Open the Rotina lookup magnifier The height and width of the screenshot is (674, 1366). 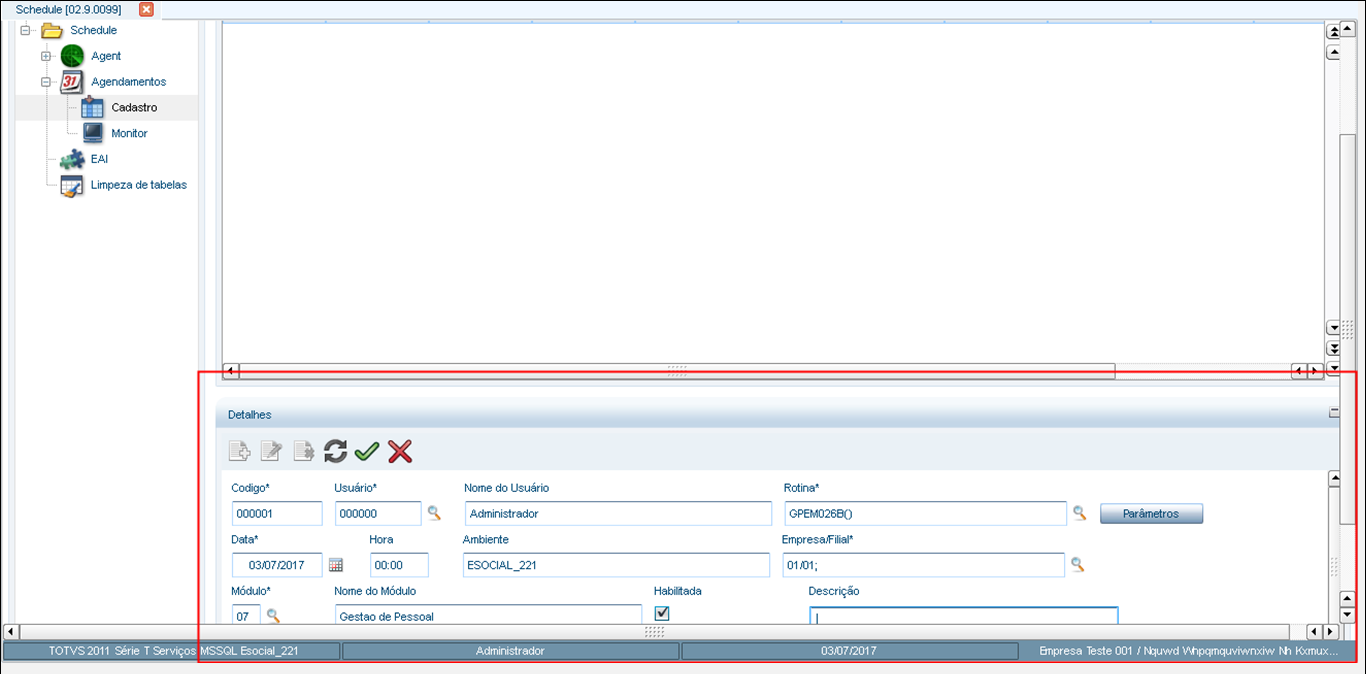tap(1080, 512)
